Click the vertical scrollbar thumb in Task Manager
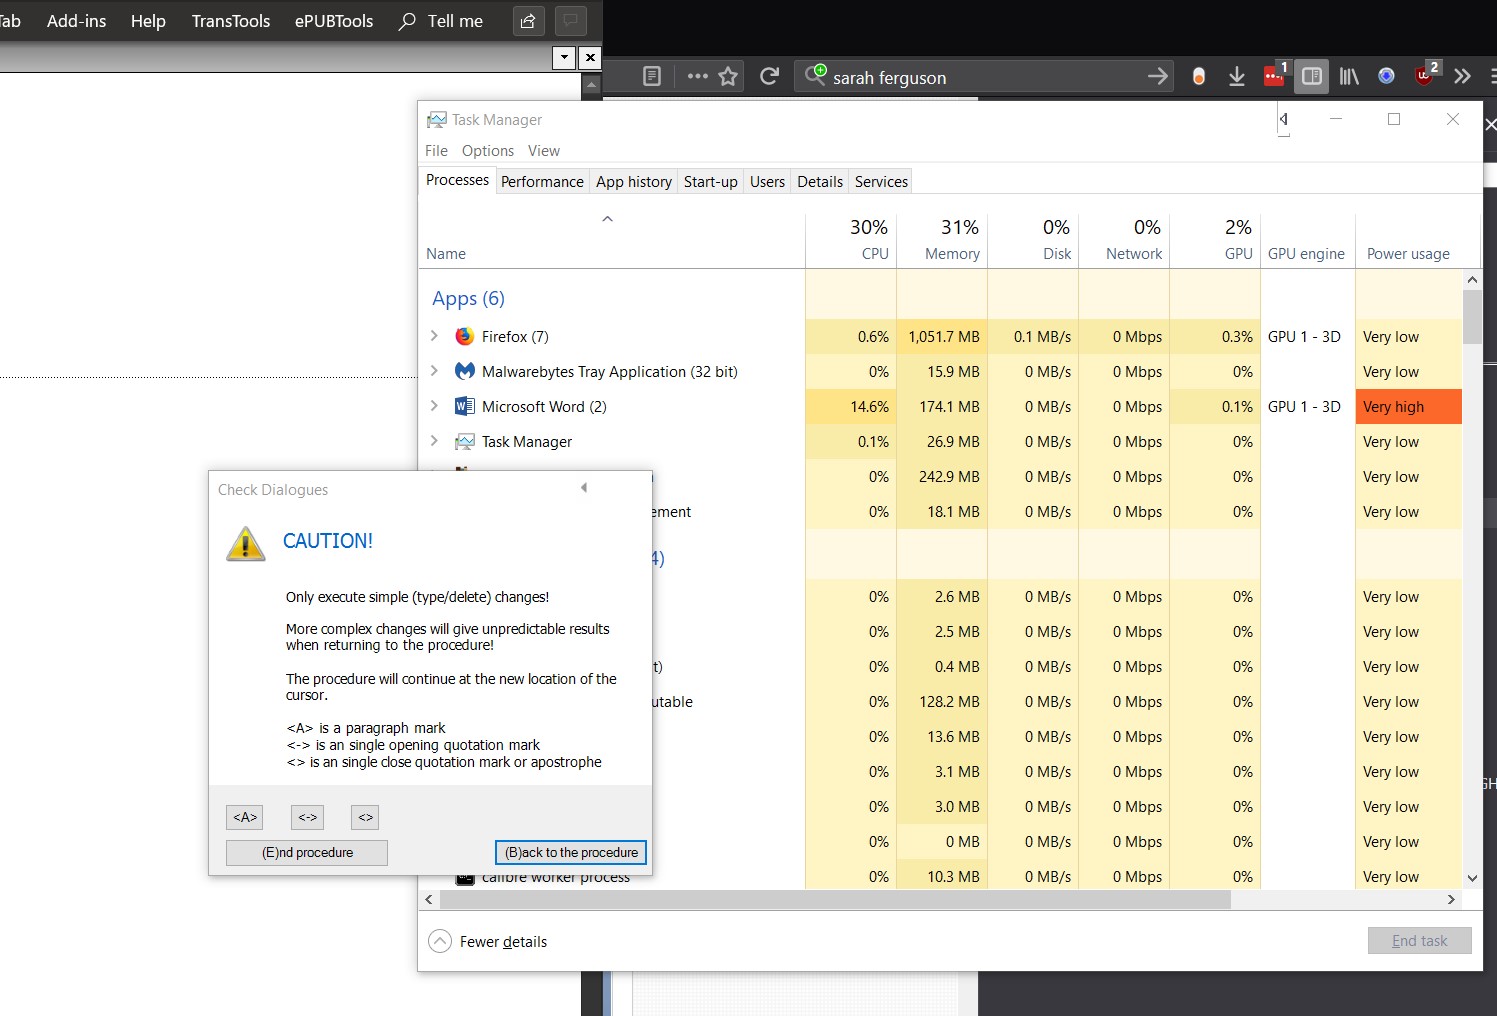 [1472, 317]
